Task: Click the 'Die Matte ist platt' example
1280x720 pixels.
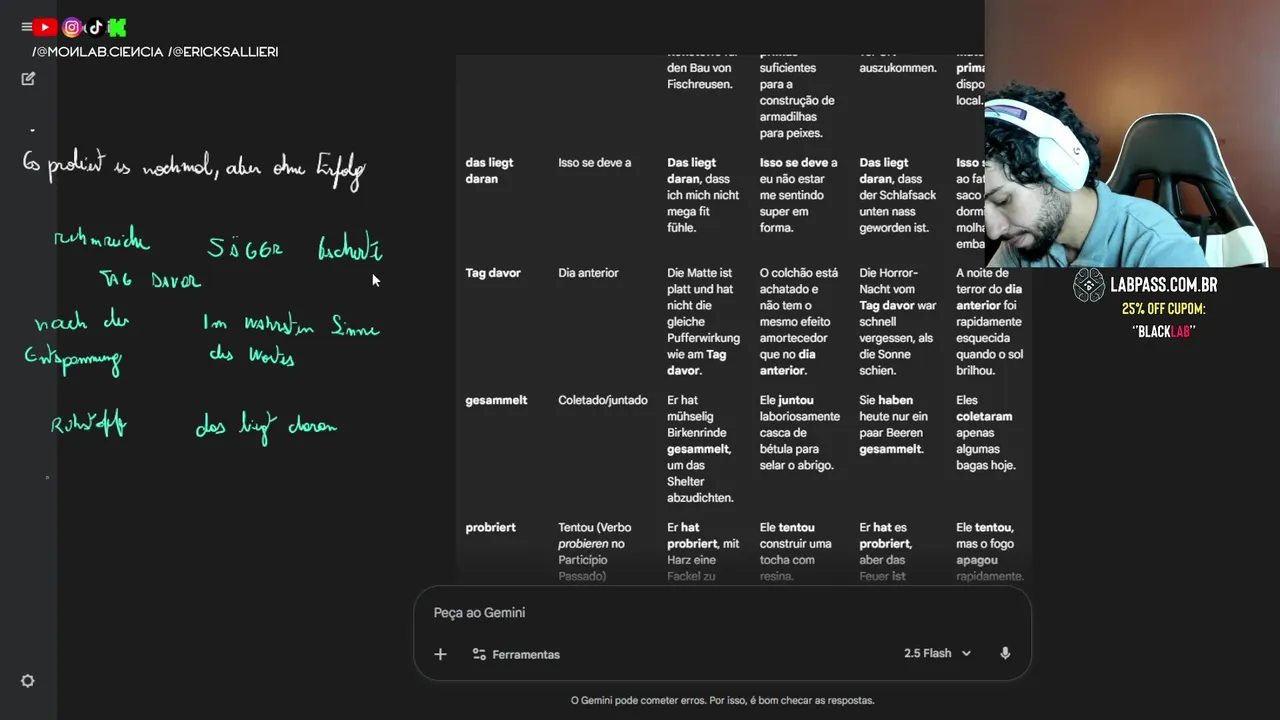Action: point(703,321)
